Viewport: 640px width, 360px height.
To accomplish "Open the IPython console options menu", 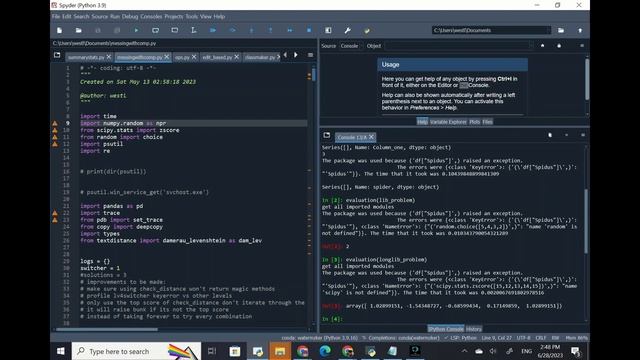I will point(583,135).
